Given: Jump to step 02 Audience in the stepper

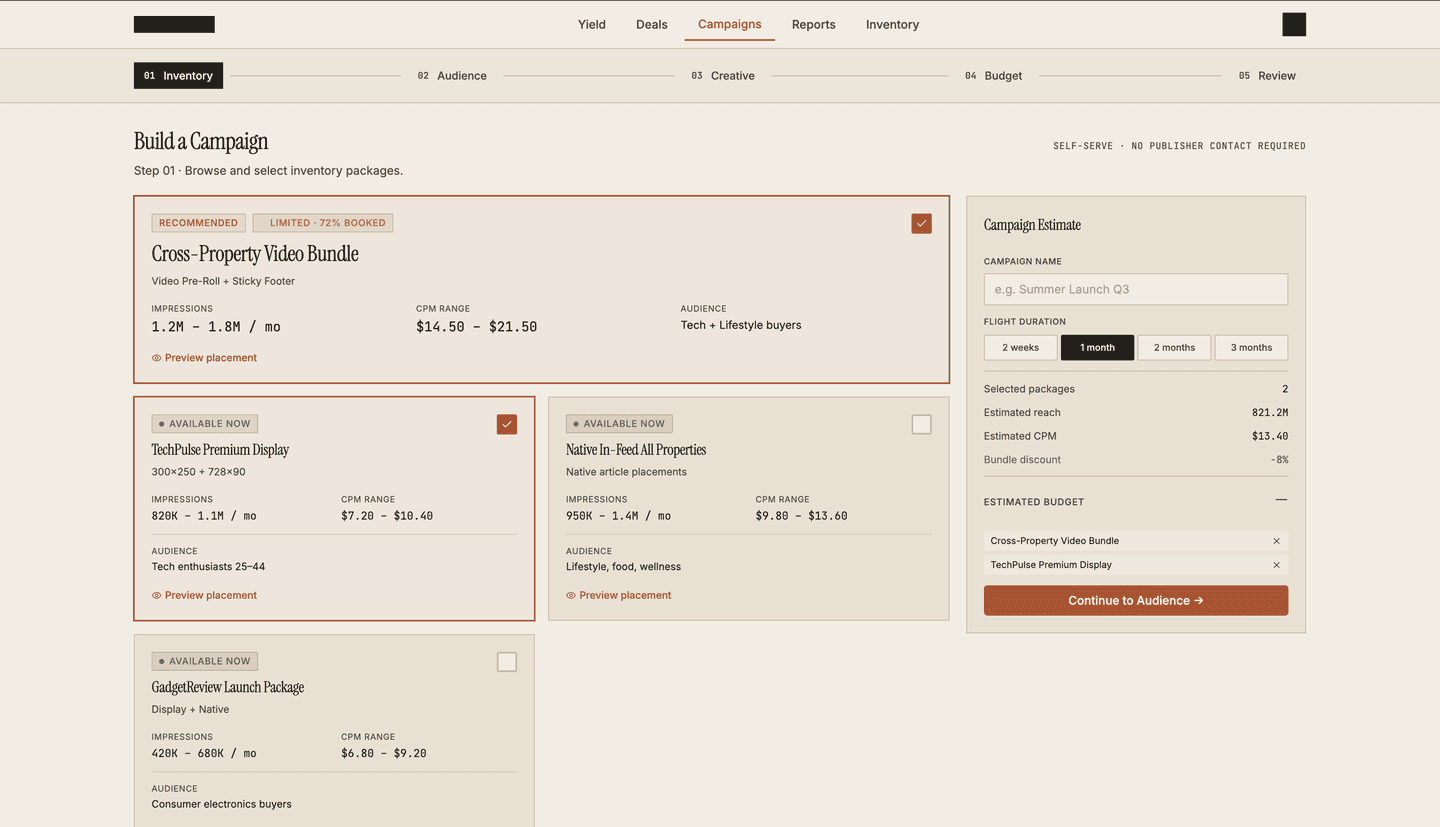Looking at the screenshot, I should click(x=452, y=75).
